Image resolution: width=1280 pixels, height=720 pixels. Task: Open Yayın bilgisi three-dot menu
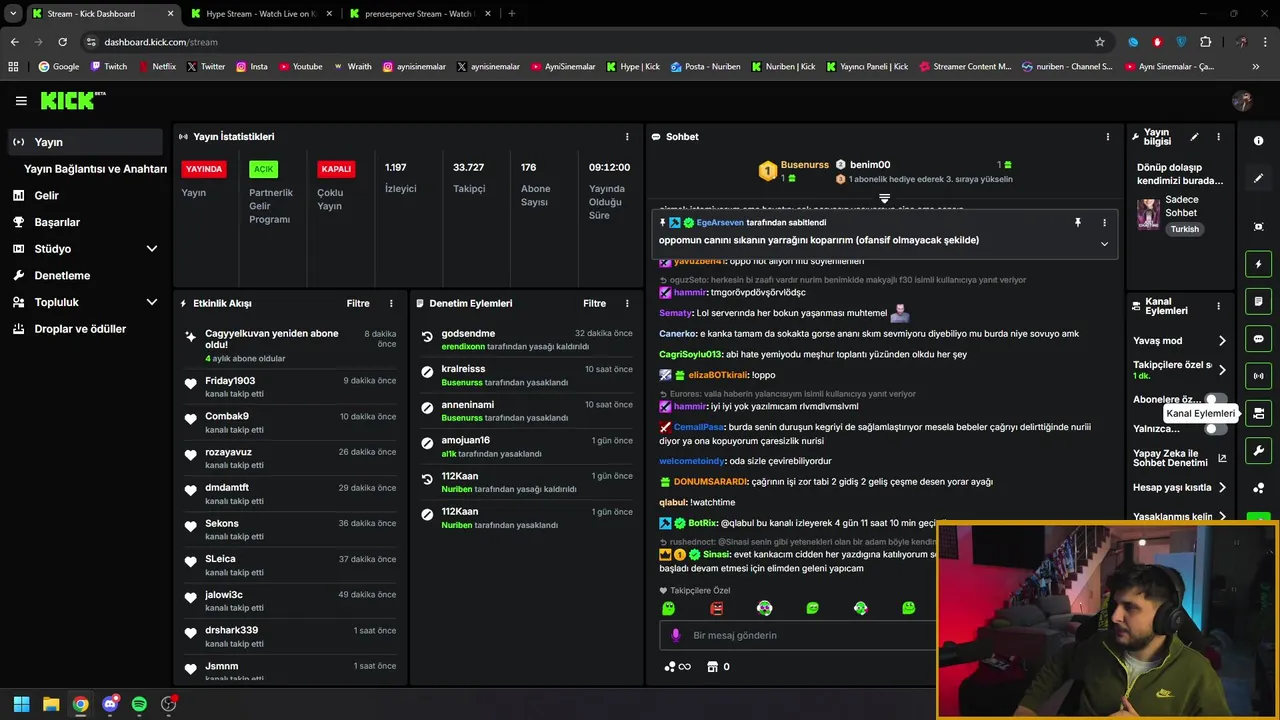tap(1218, 137)
